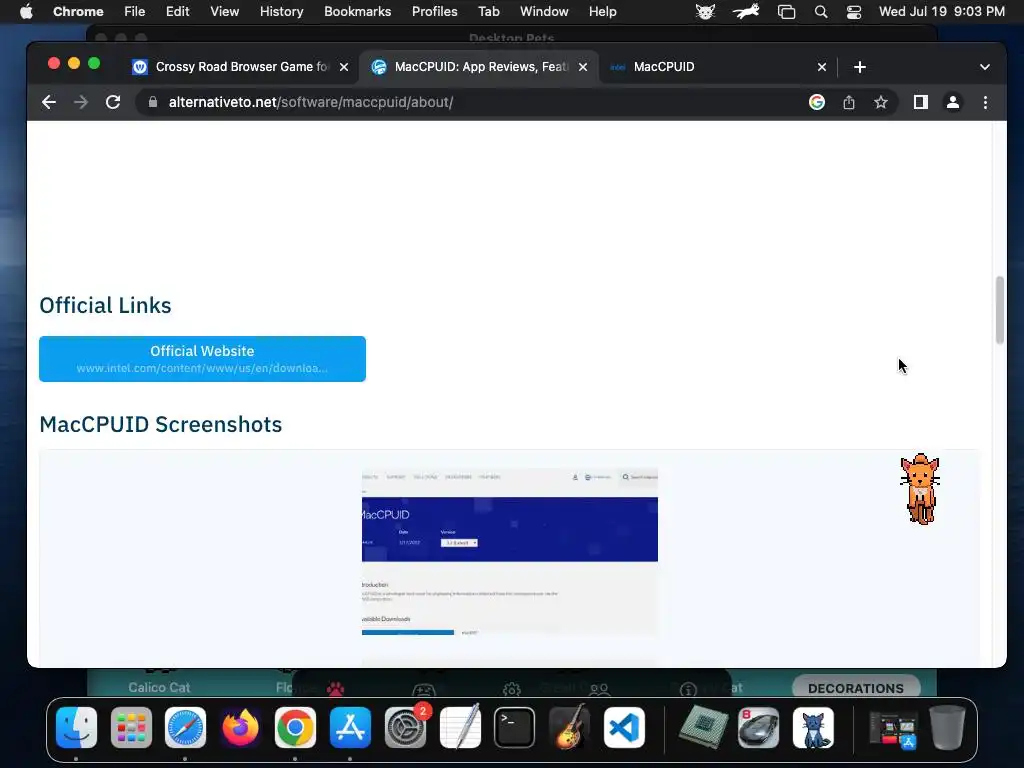Image resolution: width=1024 pixels, height=768 pixels.
Task: Click the running cat menu bar icon
Action: click(x=746, y=12)
